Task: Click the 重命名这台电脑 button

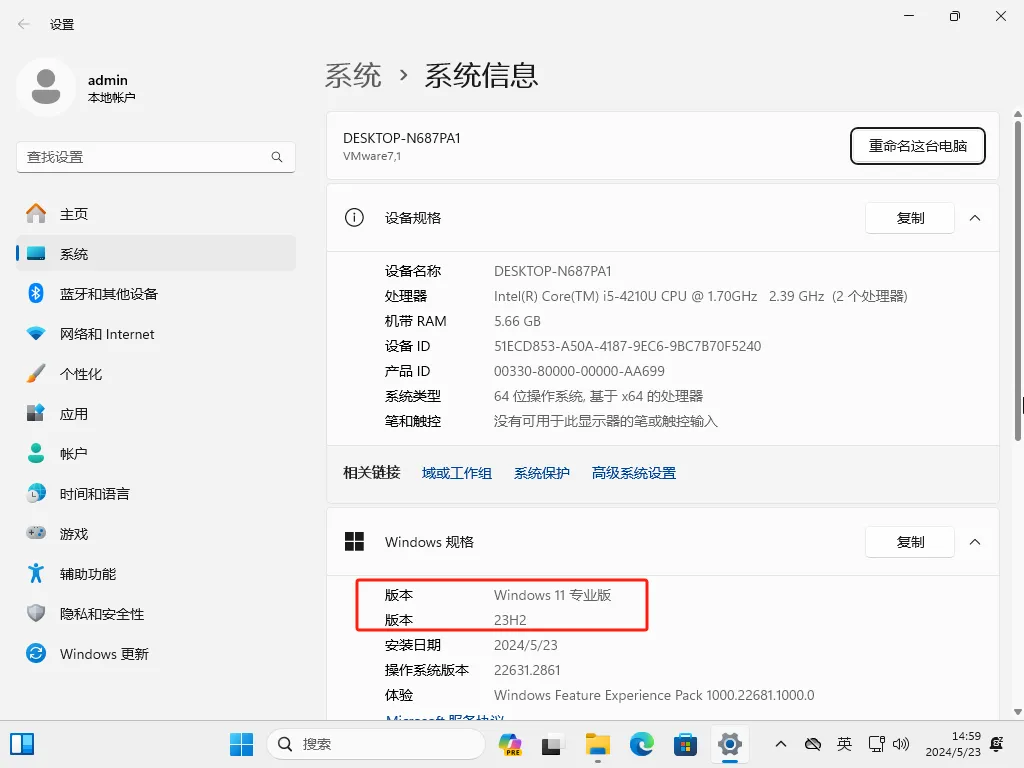Action: [918, 146]
